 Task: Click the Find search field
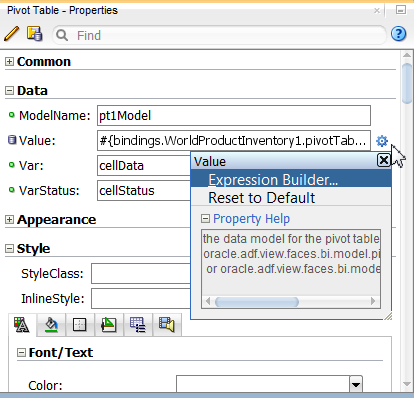pyautogui.click(x=219, y=35)
